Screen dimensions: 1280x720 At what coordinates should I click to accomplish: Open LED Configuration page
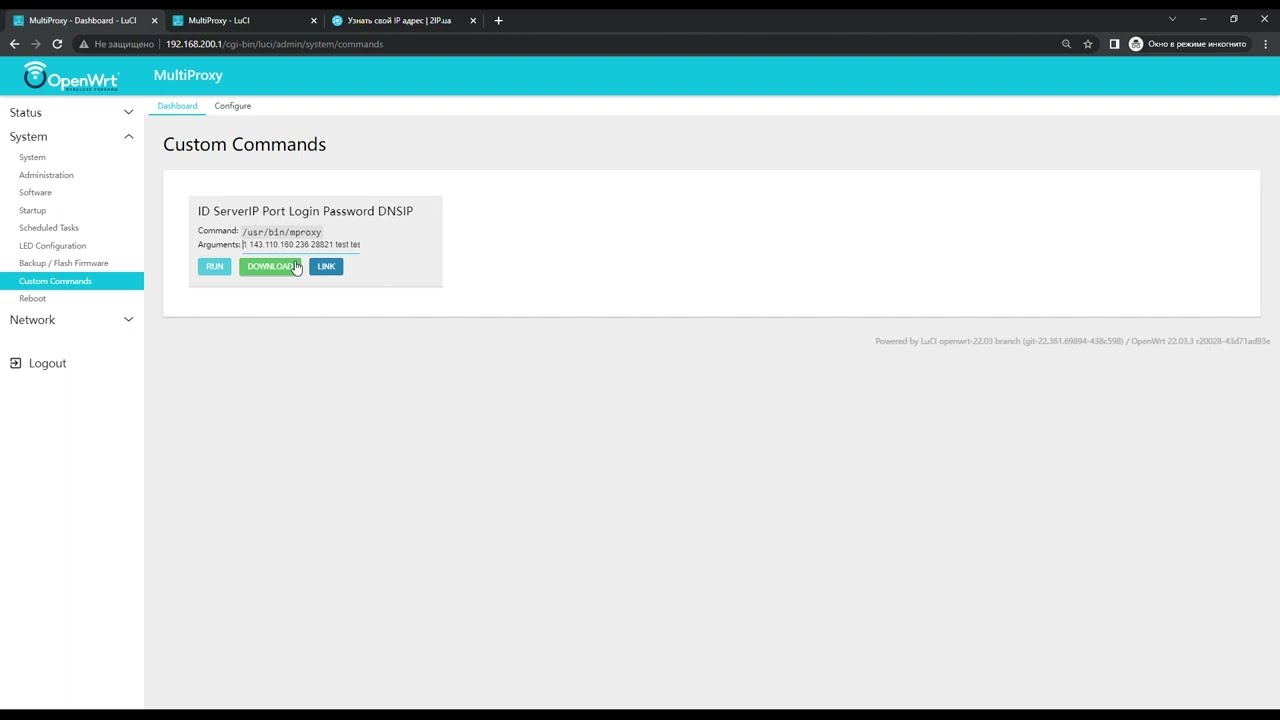52,246
